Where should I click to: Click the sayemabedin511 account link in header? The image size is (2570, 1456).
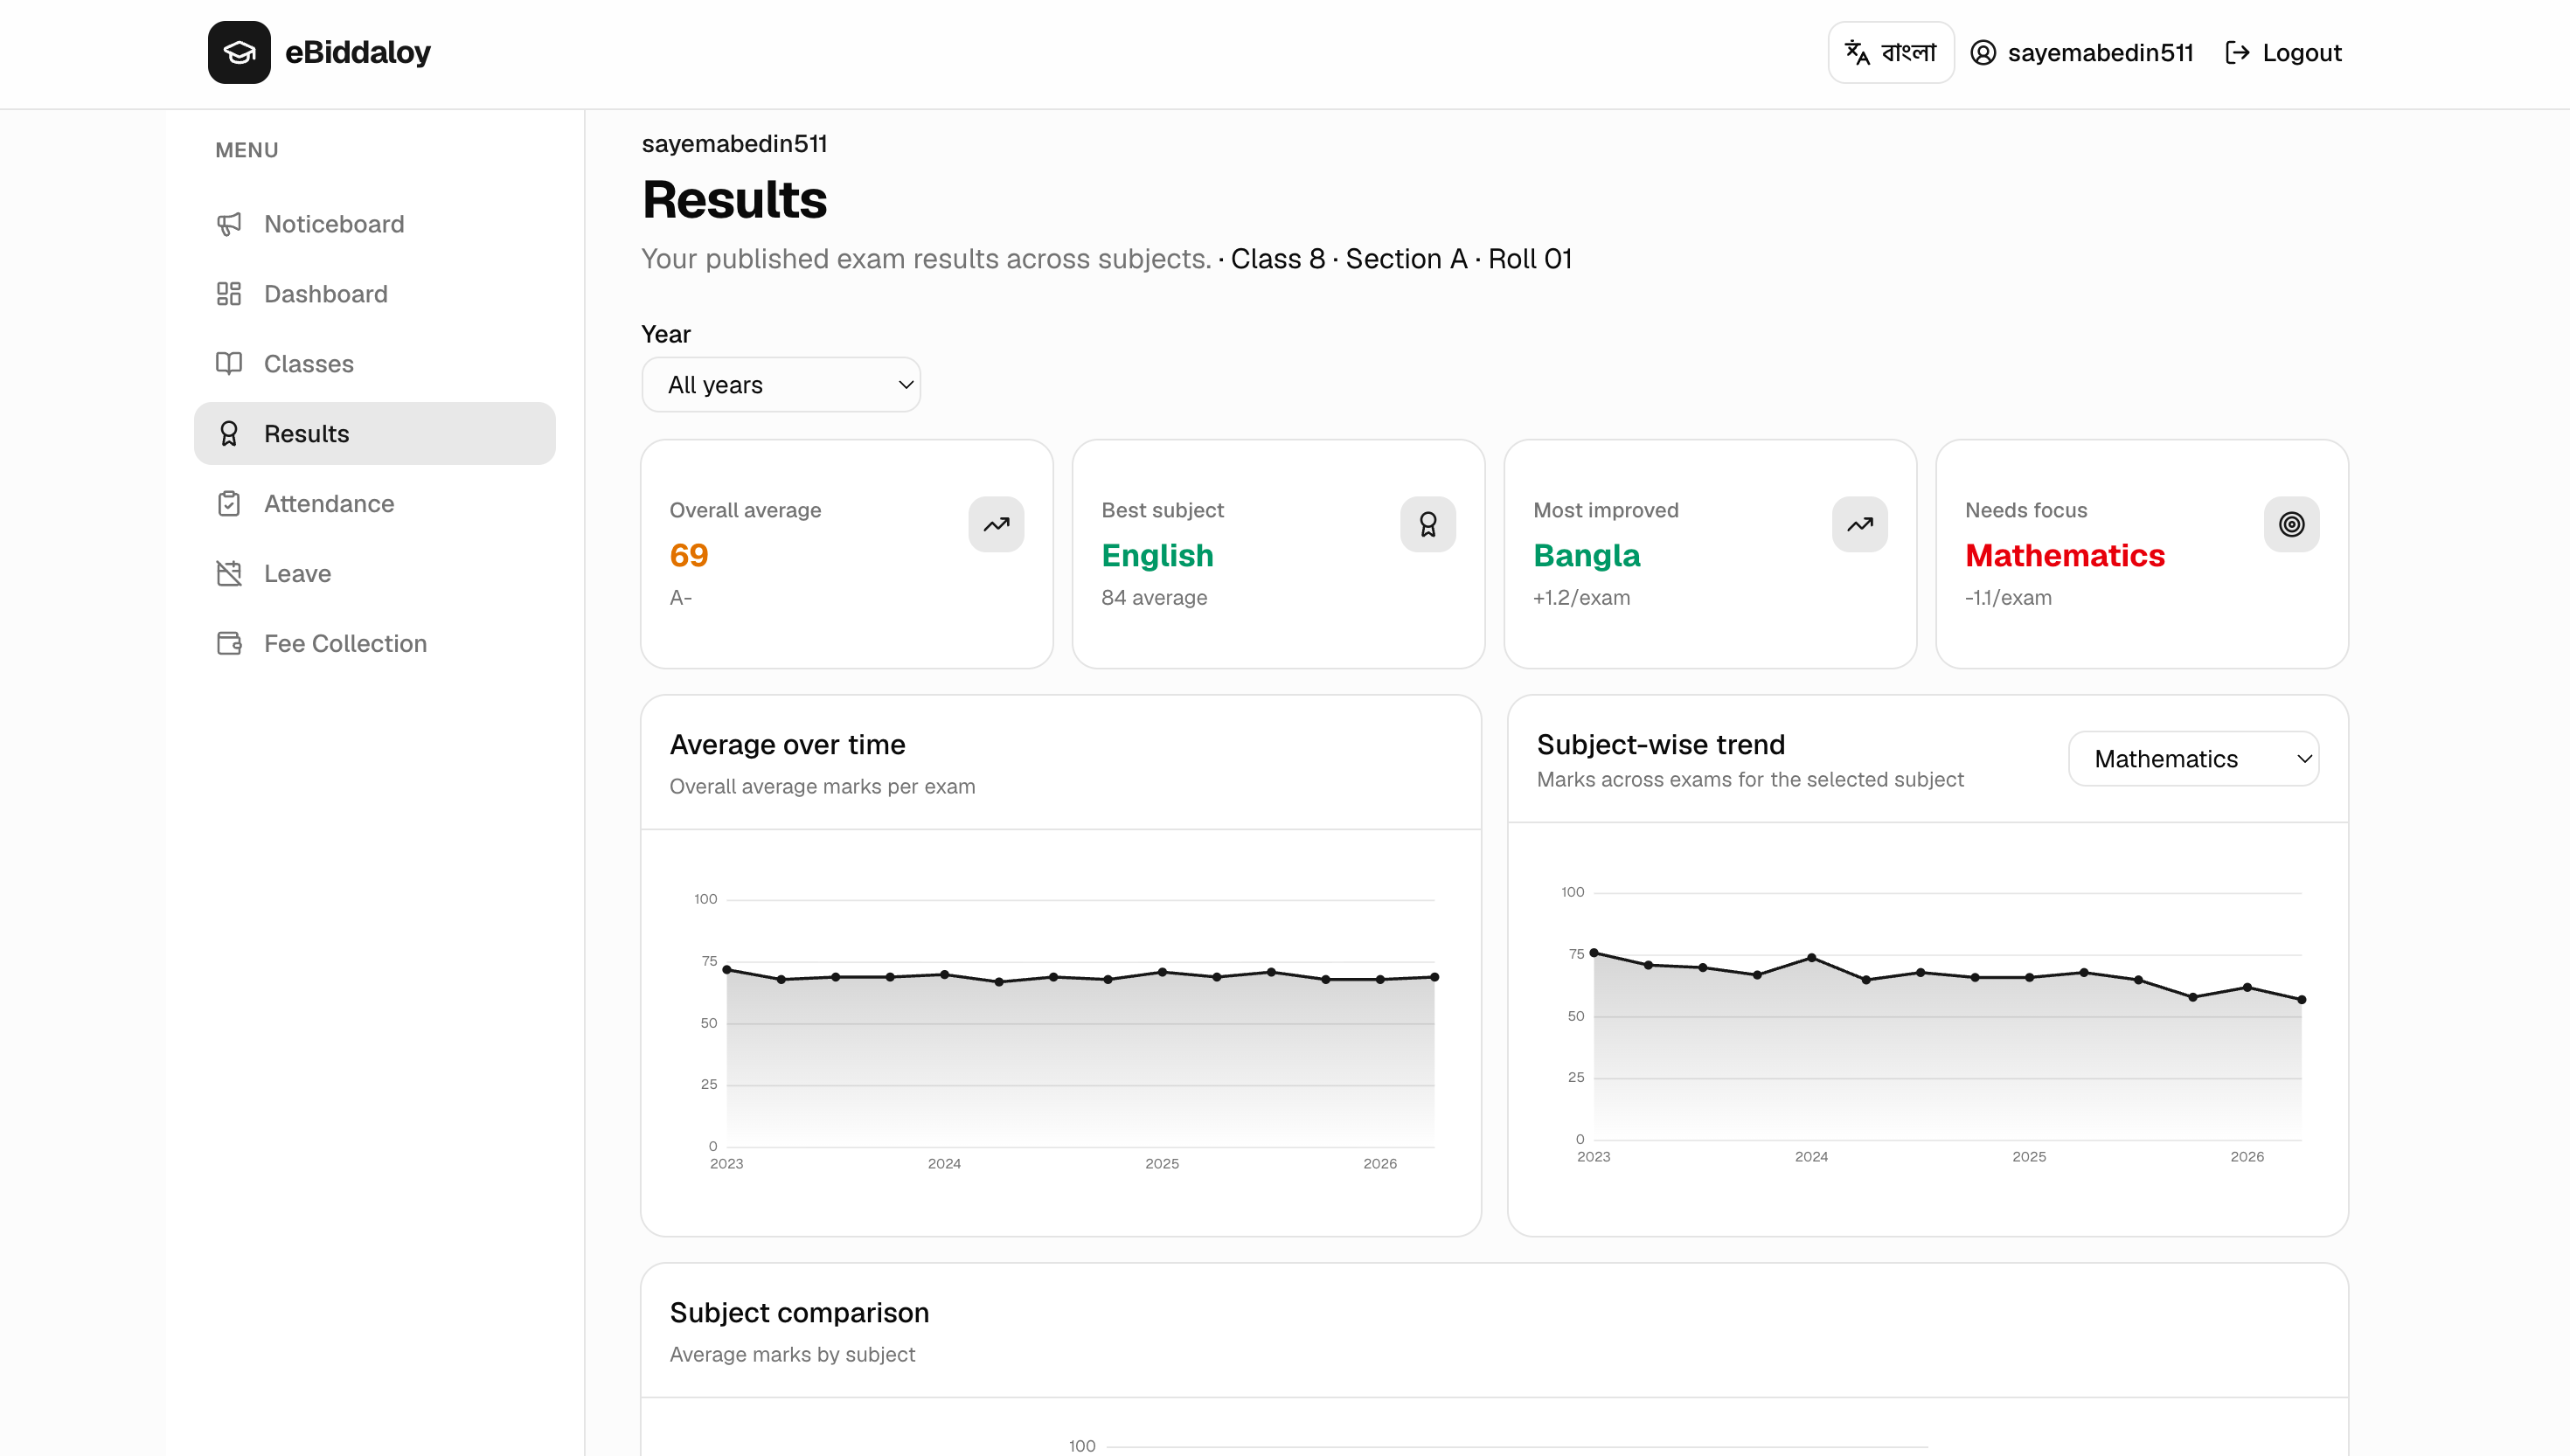click(x=2083, y=52)
